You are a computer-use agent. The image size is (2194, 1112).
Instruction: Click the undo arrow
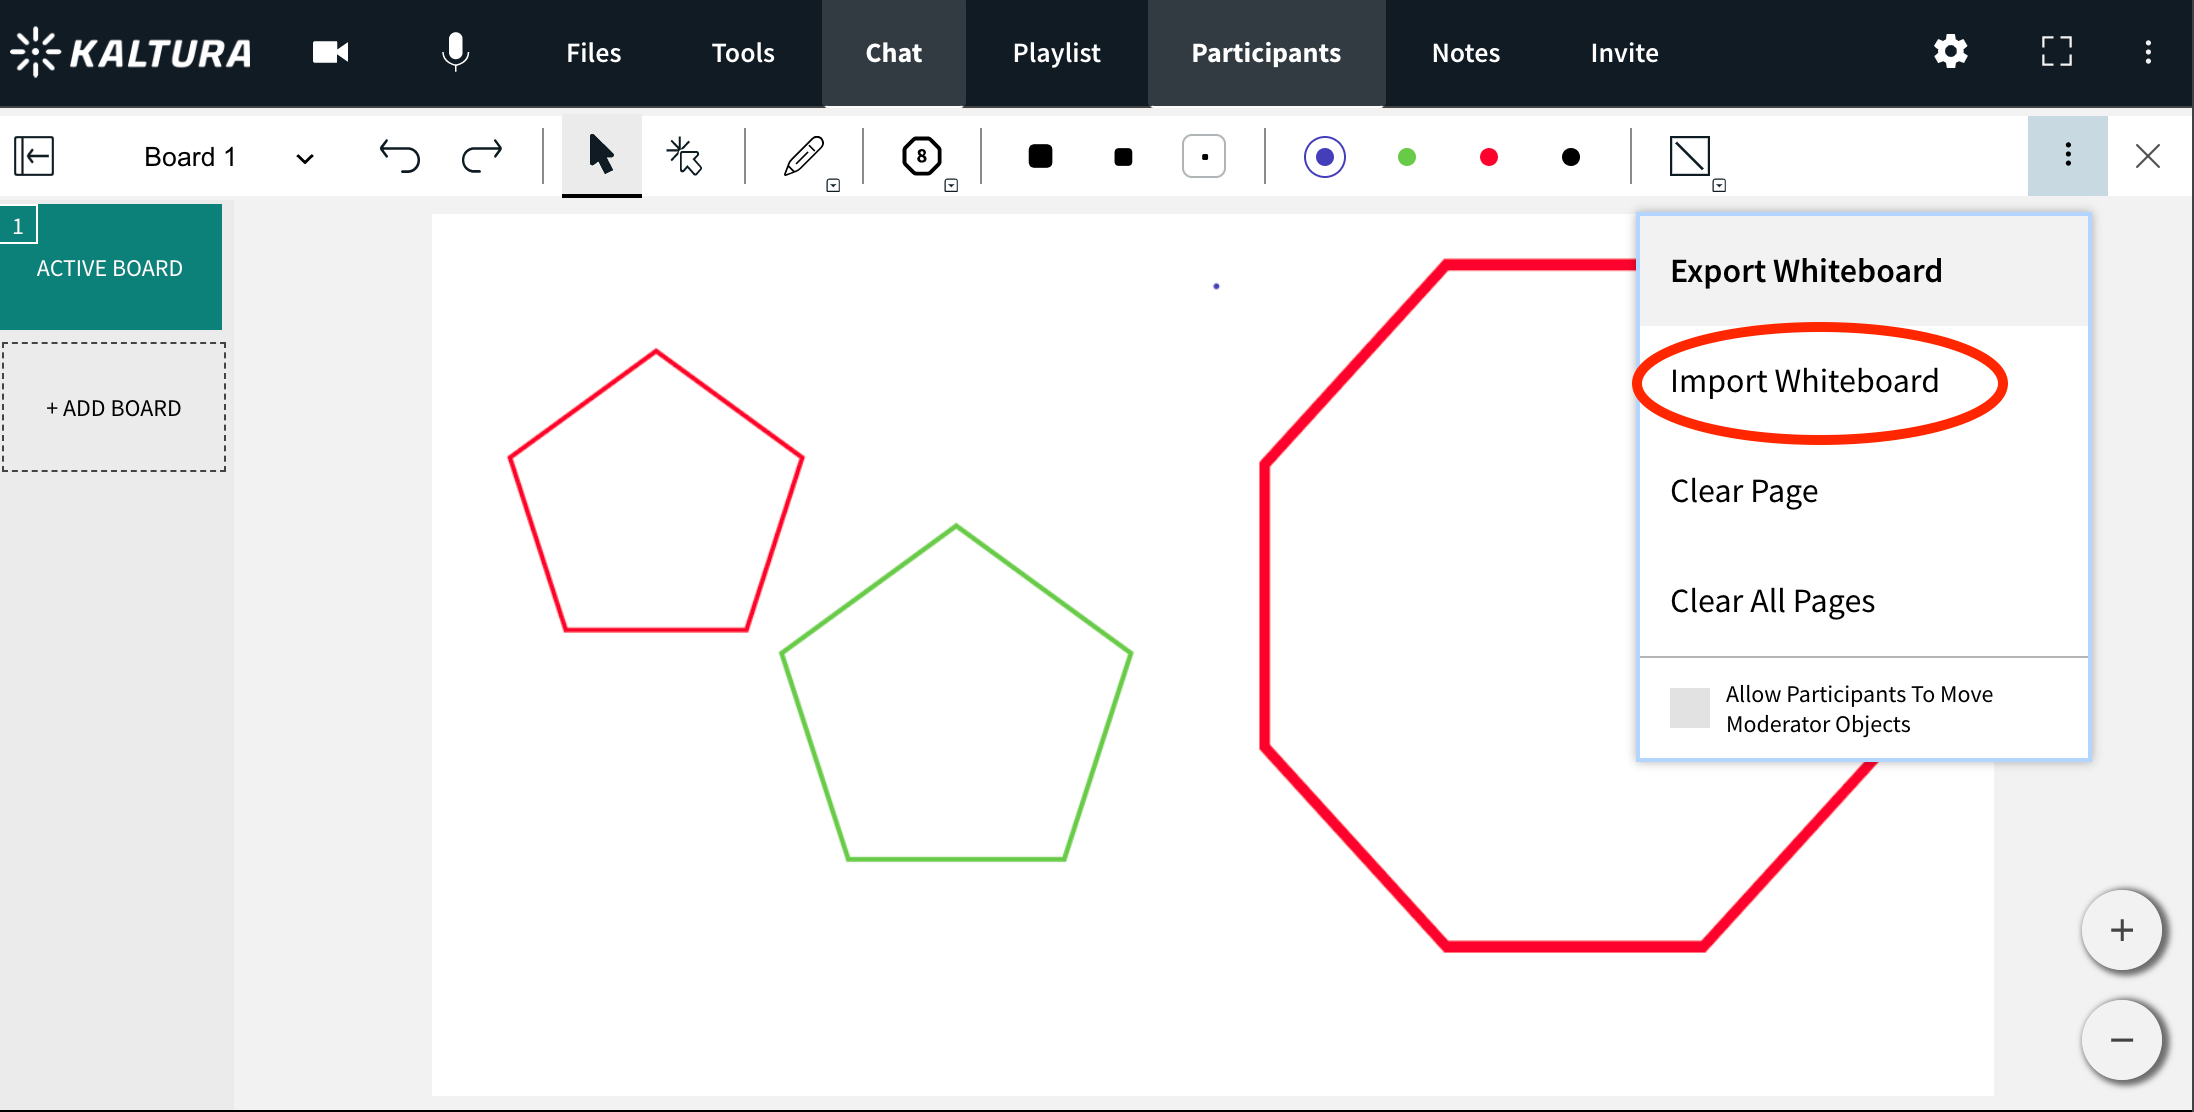pyautogui.click(x=399, y=157)
